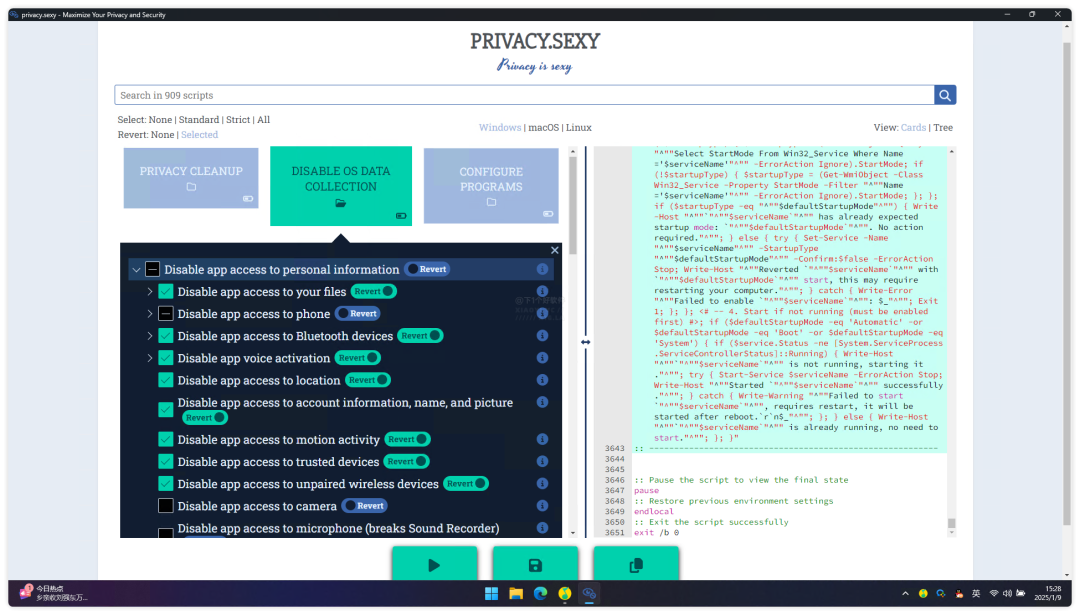1080x615 pixels.
Task: Open Microsoft Edge from taskbar
Action: coord(540,594)
